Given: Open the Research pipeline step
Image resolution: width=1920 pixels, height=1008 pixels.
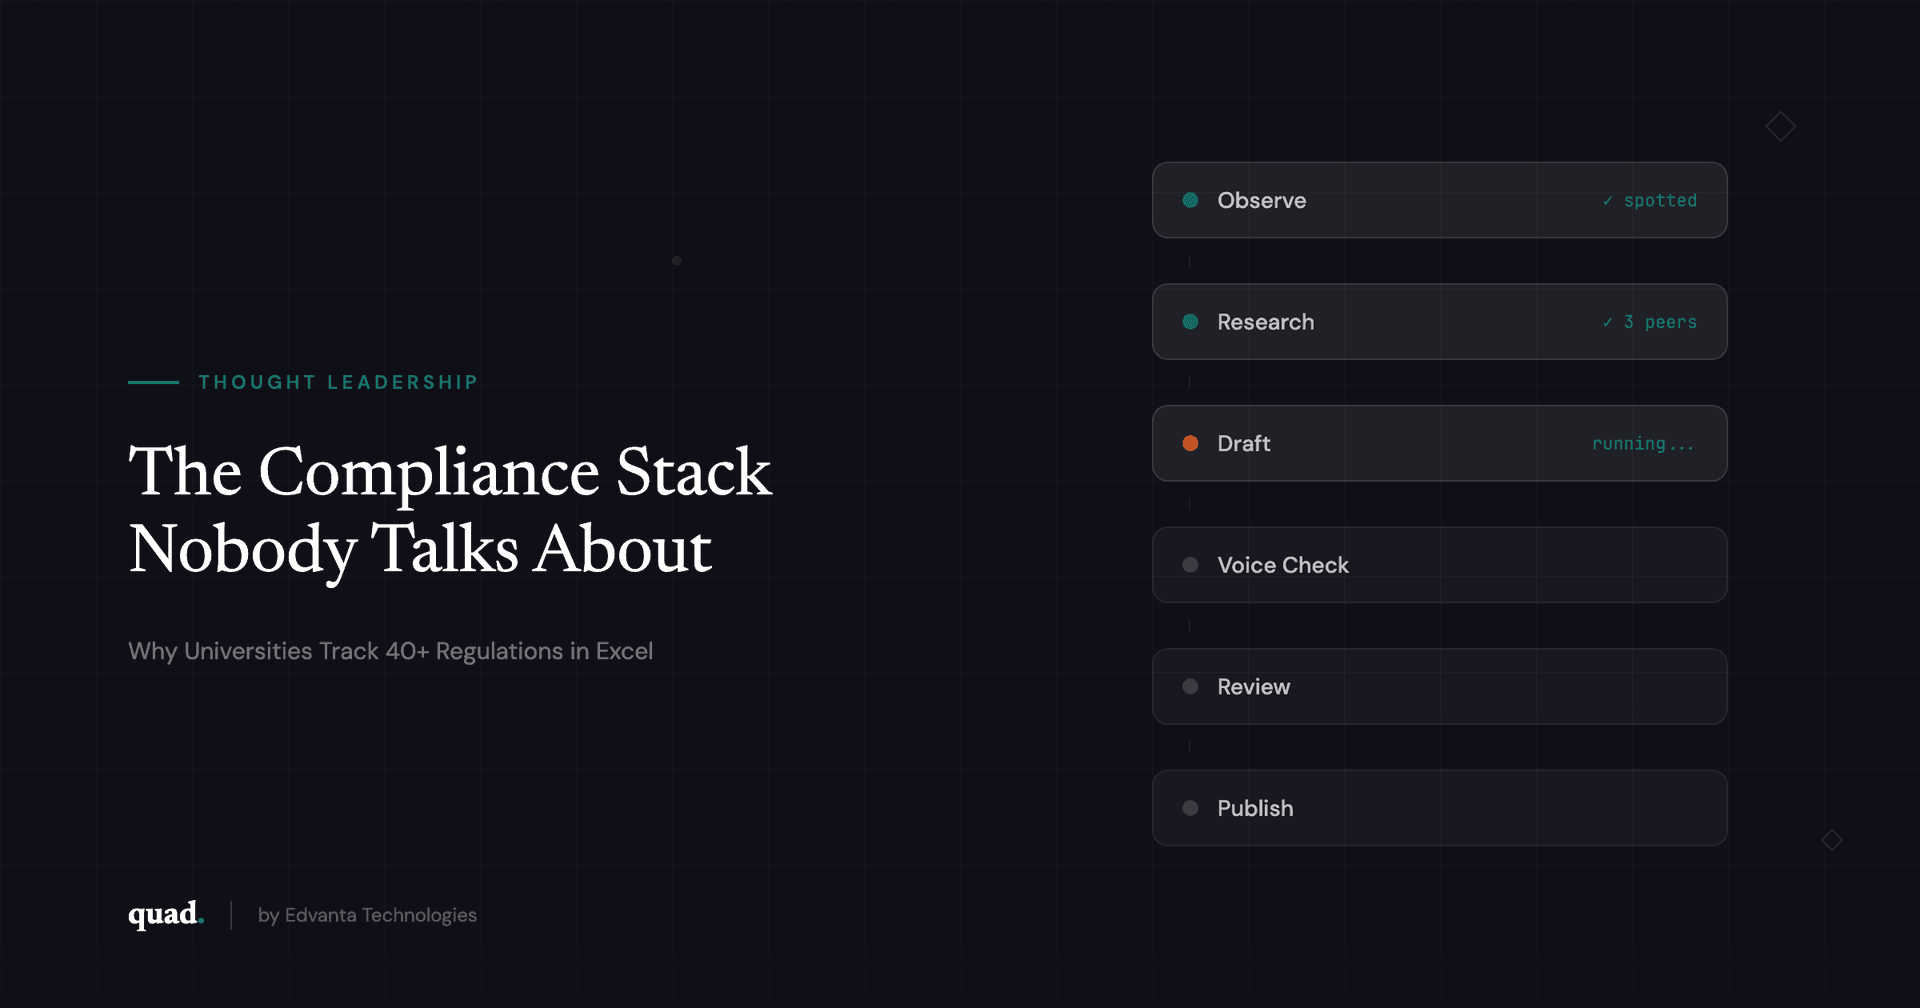Looking at the screenshot, I should coord(1438,322).
